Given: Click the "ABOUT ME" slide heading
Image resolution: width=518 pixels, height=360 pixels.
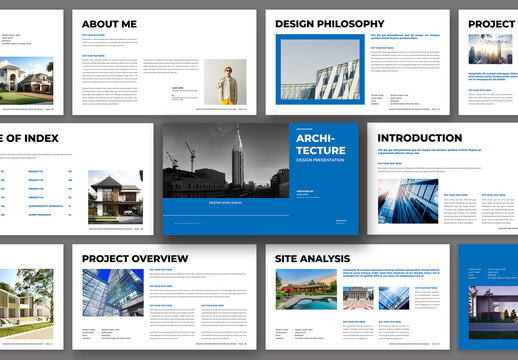Looking at the screenshot, I should point(109,24).
